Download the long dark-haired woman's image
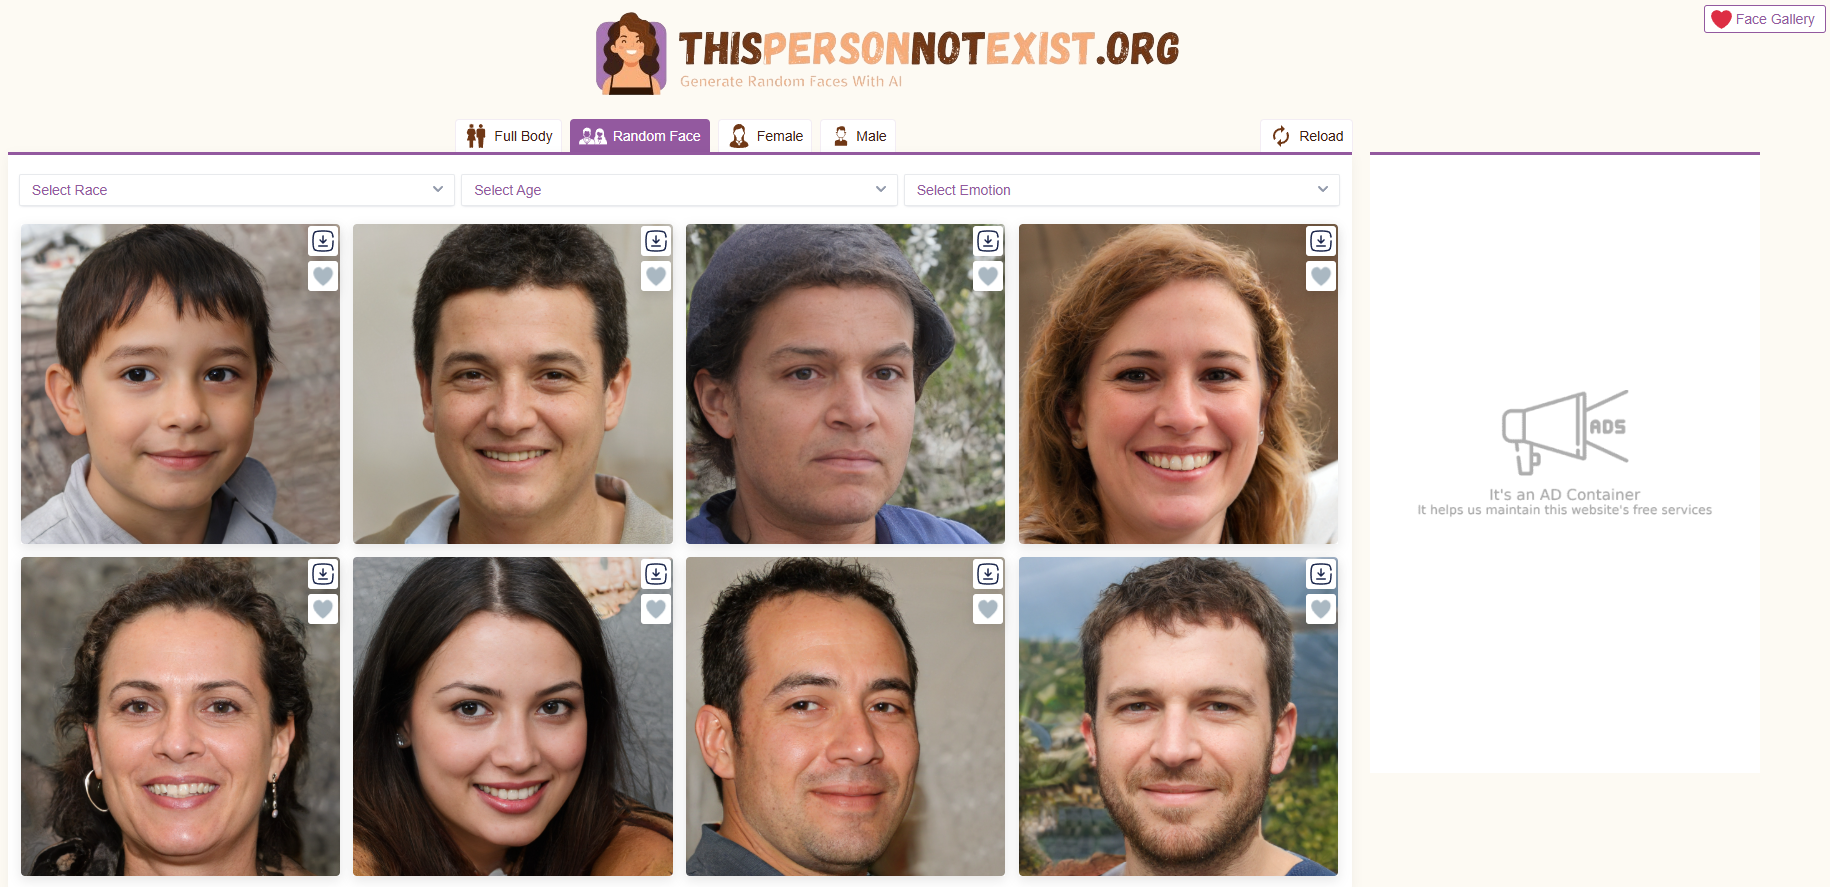The width and height of the screenshot is (1830, 887). tap(656, 574)
